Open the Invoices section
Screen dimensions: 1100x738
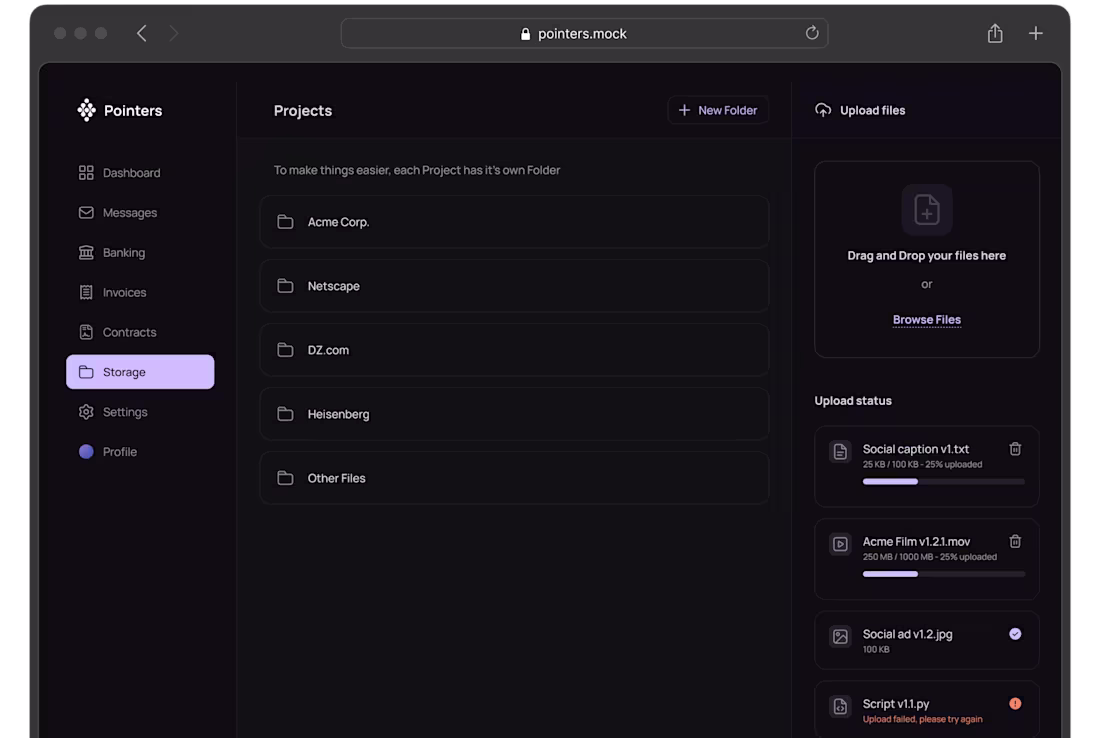click(x=124, y=293)
